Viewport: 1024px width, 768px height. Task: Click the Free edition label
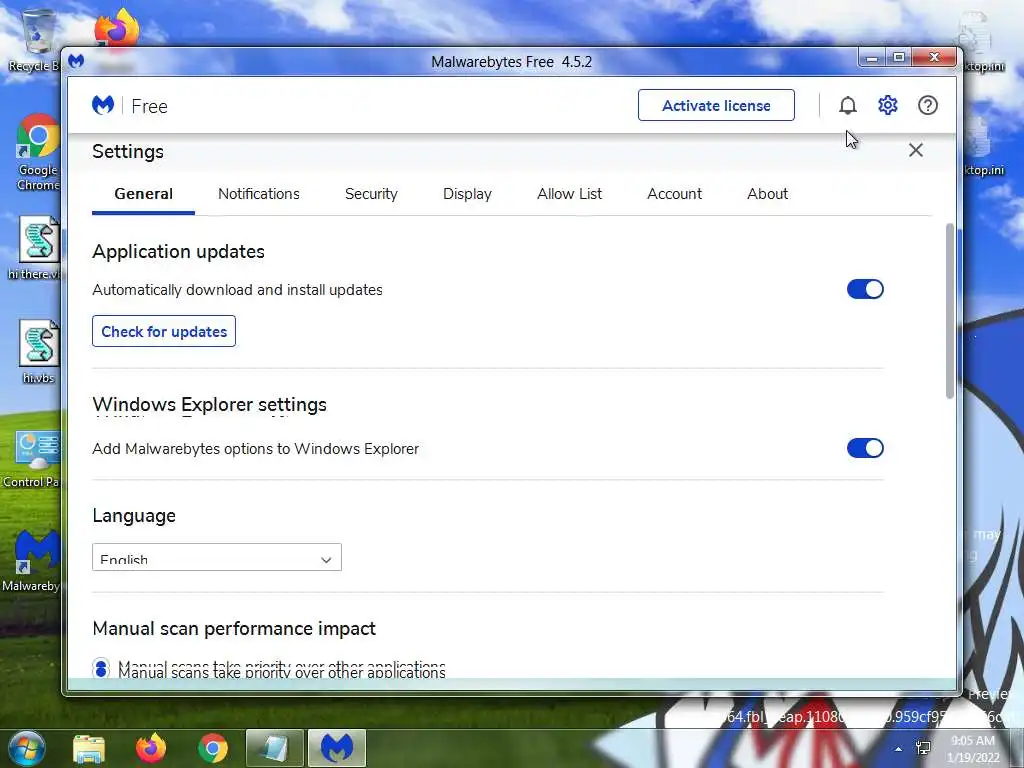click(150, 106)
